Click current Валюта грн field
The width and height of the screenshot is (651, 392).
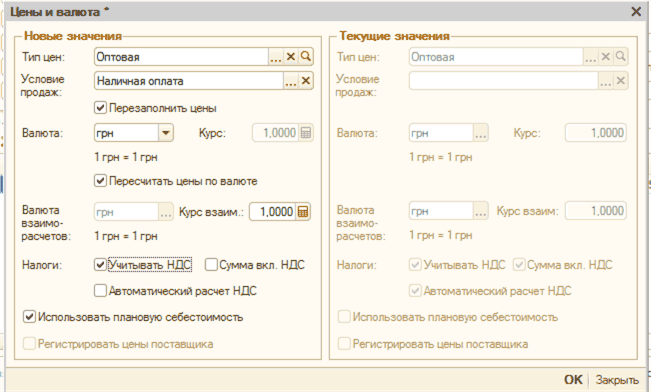click(441, 133)
